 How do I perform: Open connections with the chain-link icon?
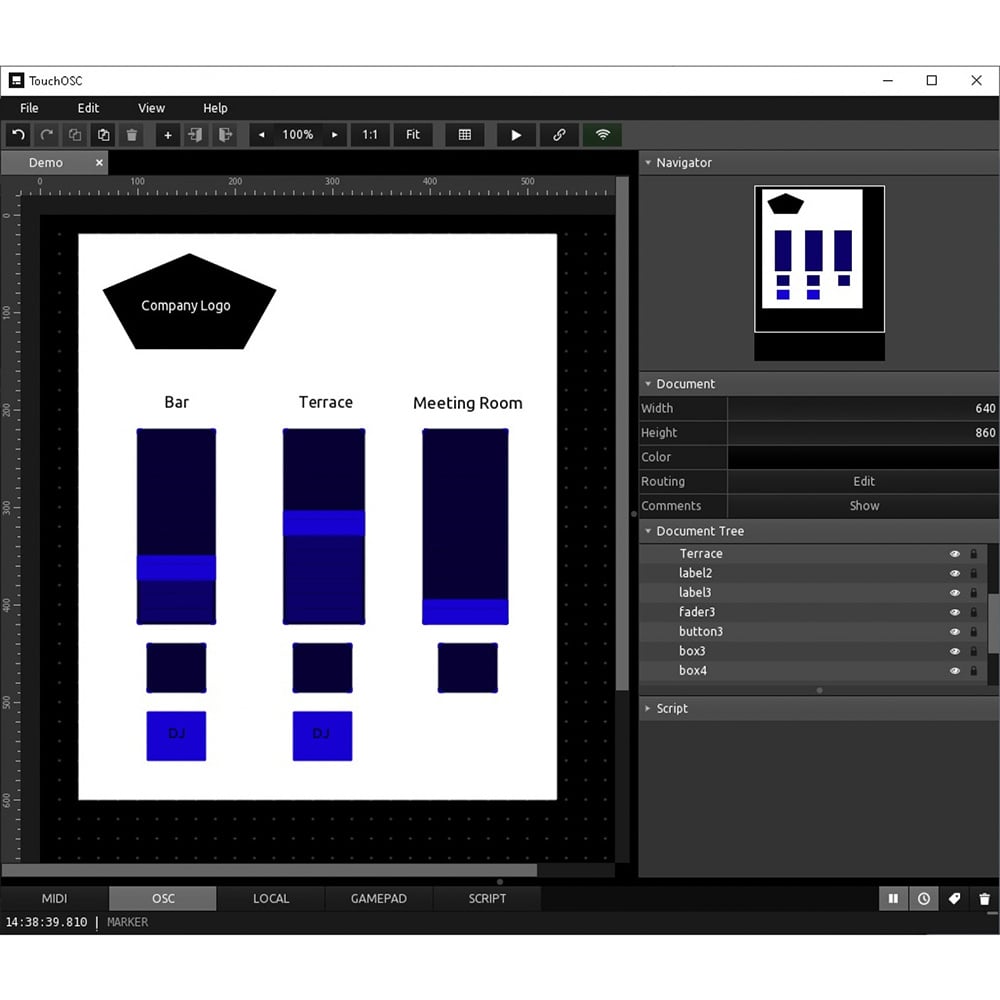click(559, 135)
